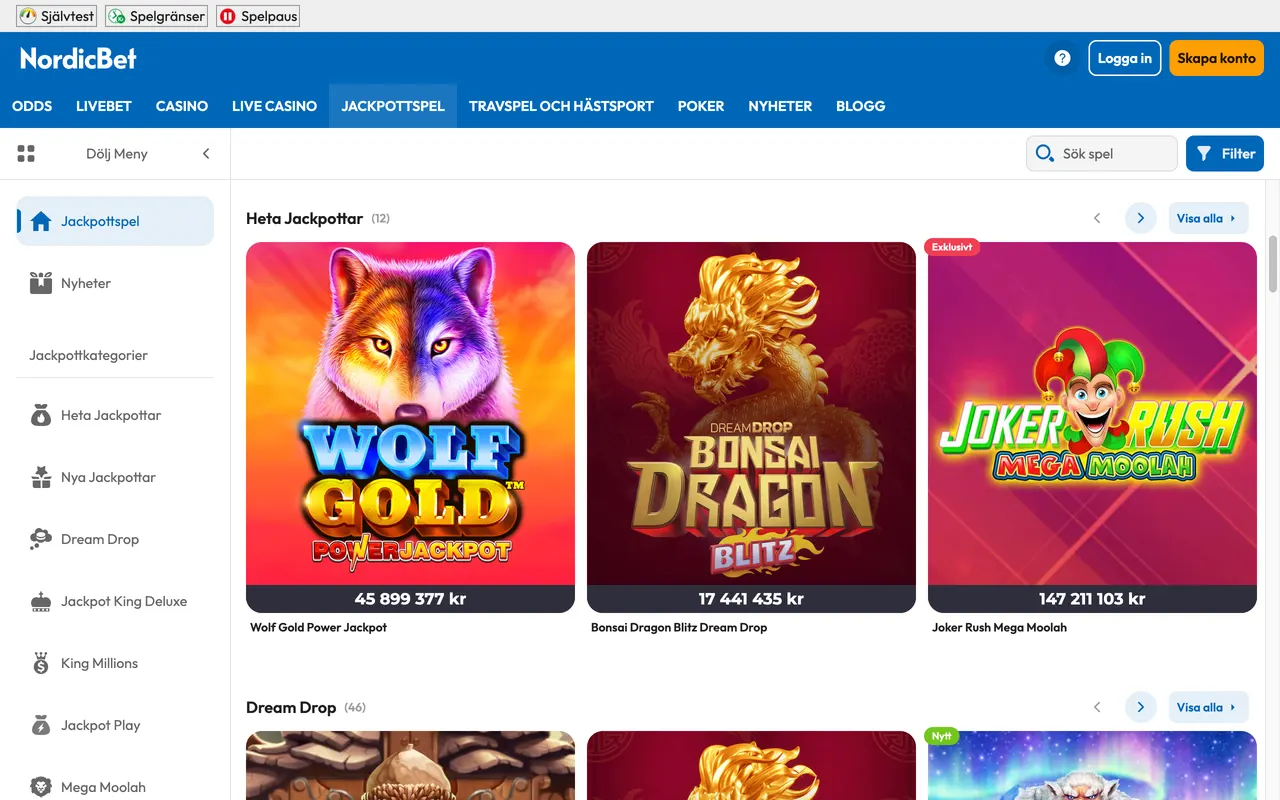Image resolution: width=1280 pixels, height=800 pixels.
Task: Click the Spelpaus button
Action: click(x=258, y=16)
